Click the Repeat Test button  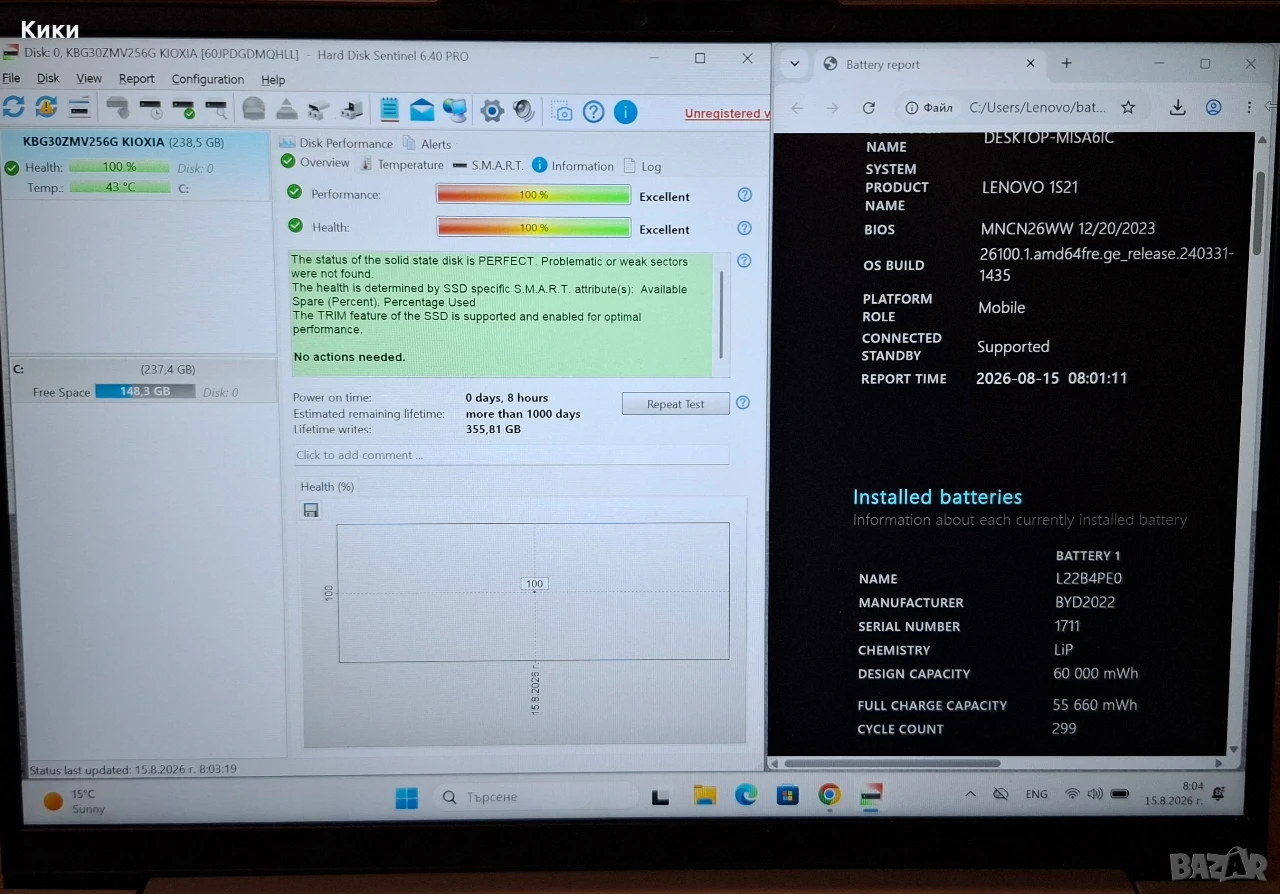click(x=675, y=404)
